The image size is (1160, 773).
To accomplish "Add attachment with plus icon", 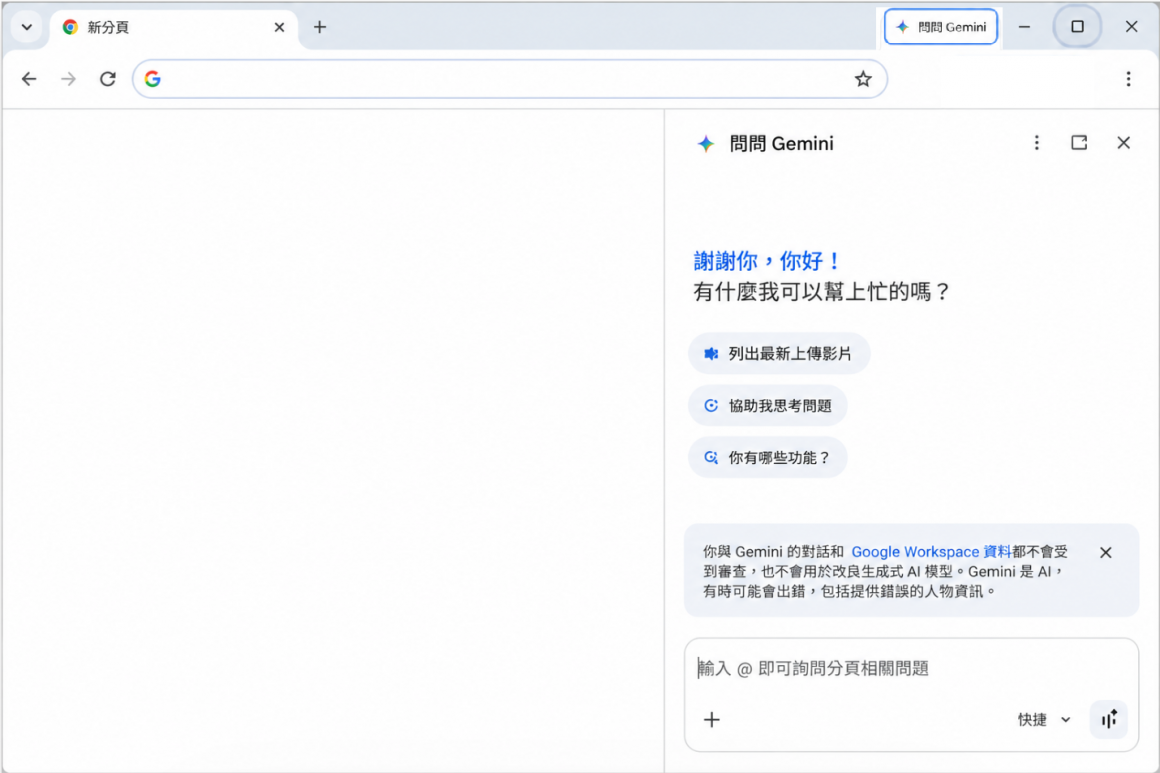I will click(x=712, y=720).
